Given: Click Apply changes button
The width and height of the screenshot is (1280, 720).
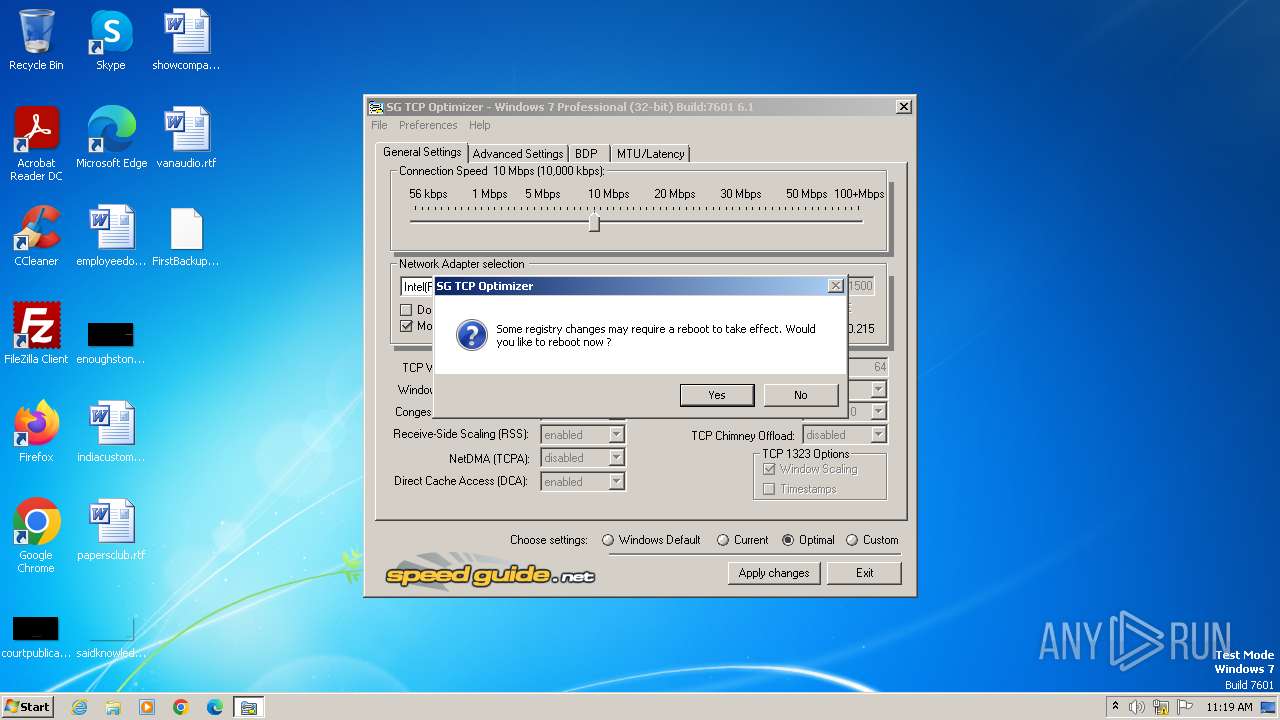Looking at the screenshot, I should coord(774,573).
